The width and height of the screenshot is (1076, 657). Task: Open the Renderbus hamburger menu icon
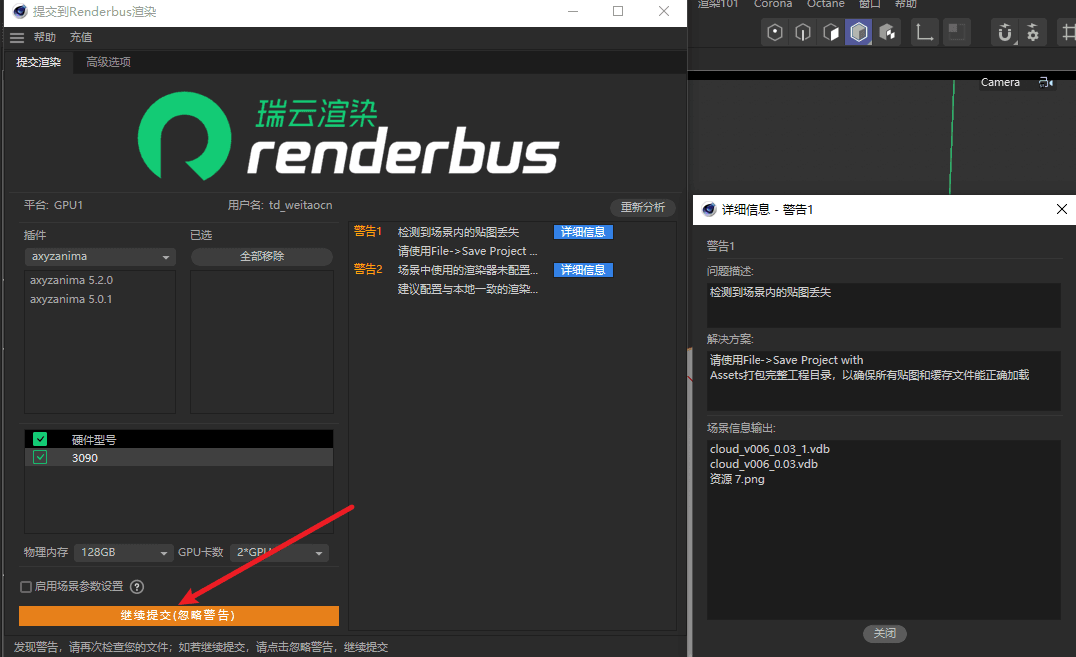(16, 37)
